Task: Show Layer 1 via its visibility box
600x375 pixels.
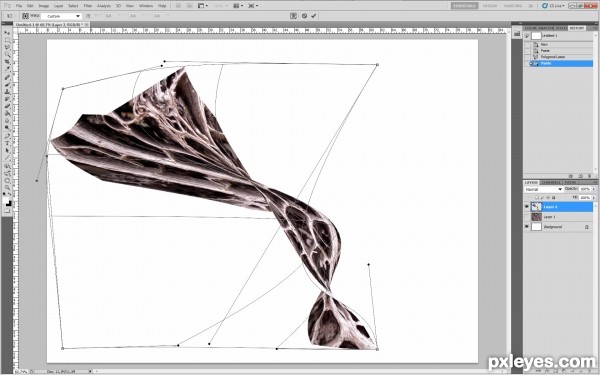Action: [x=527, y=217]
